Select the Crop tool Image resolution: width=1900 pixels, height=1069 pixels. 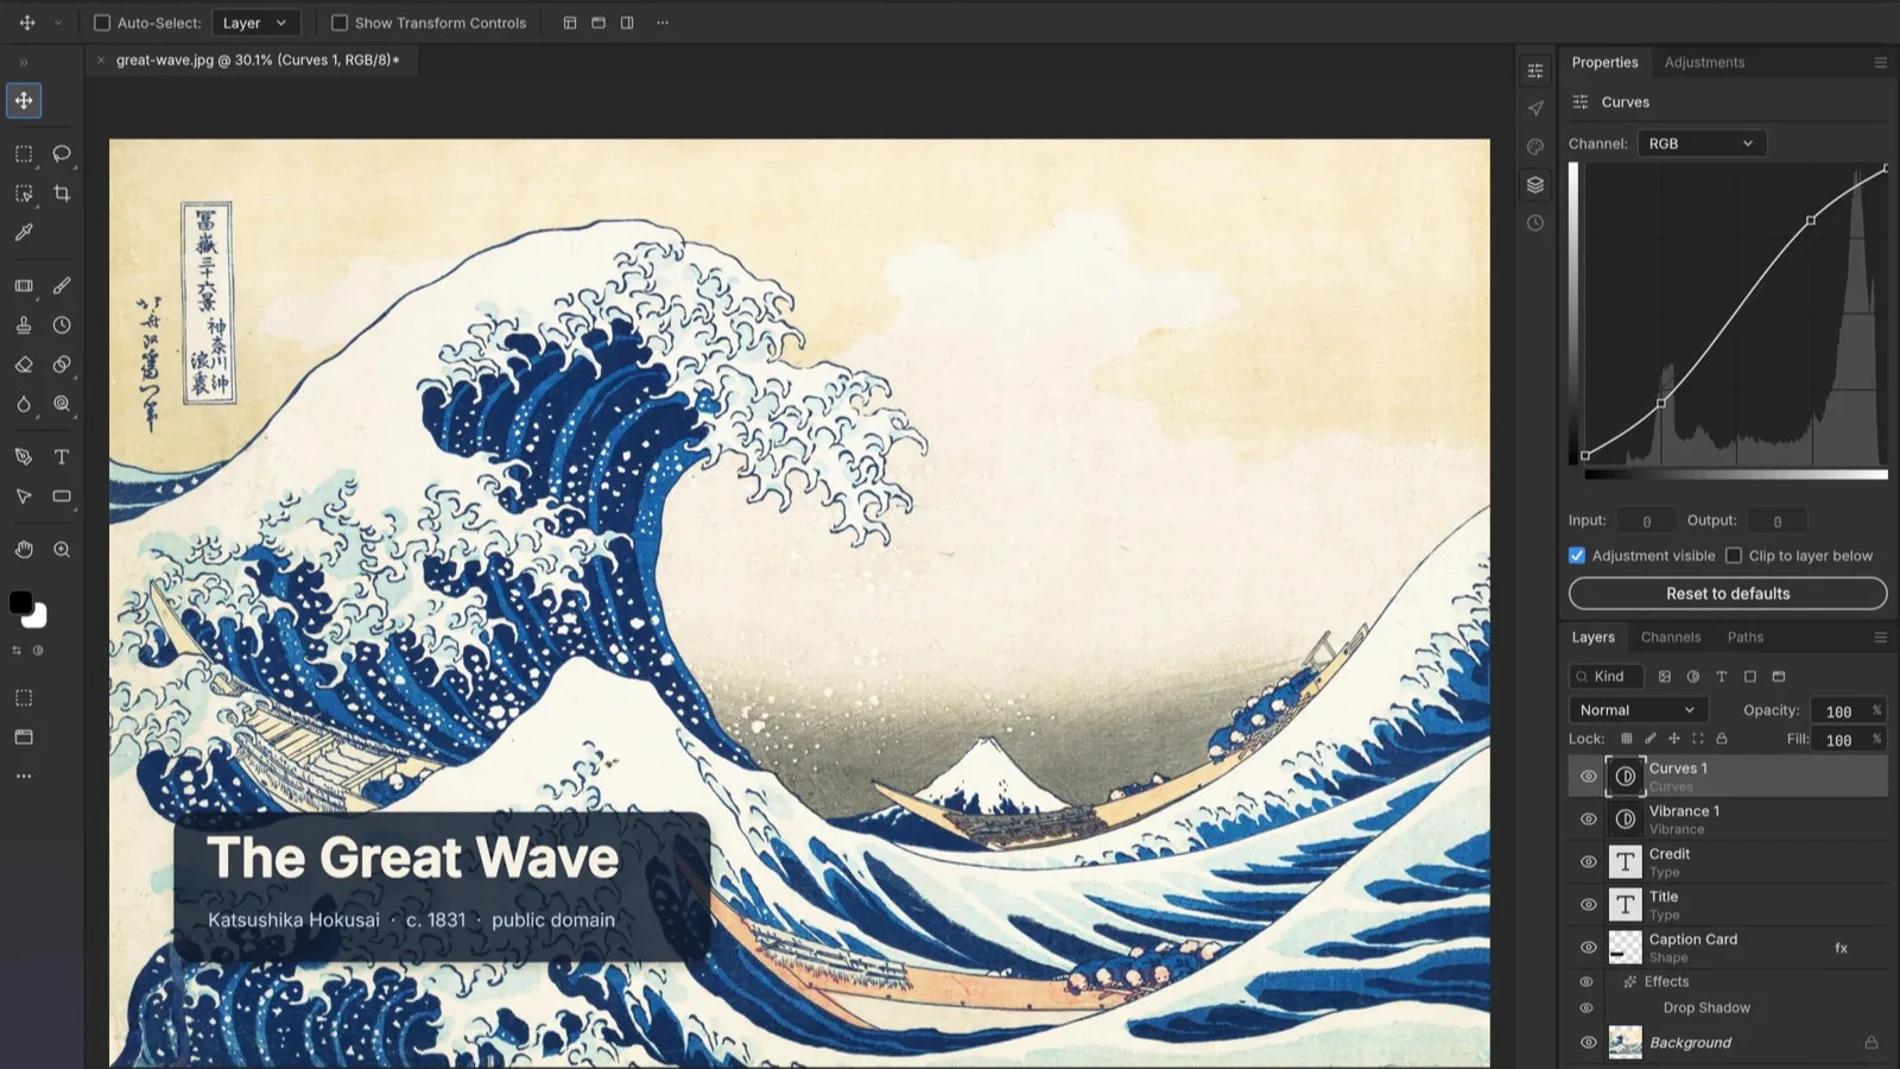tap(62, 193)
